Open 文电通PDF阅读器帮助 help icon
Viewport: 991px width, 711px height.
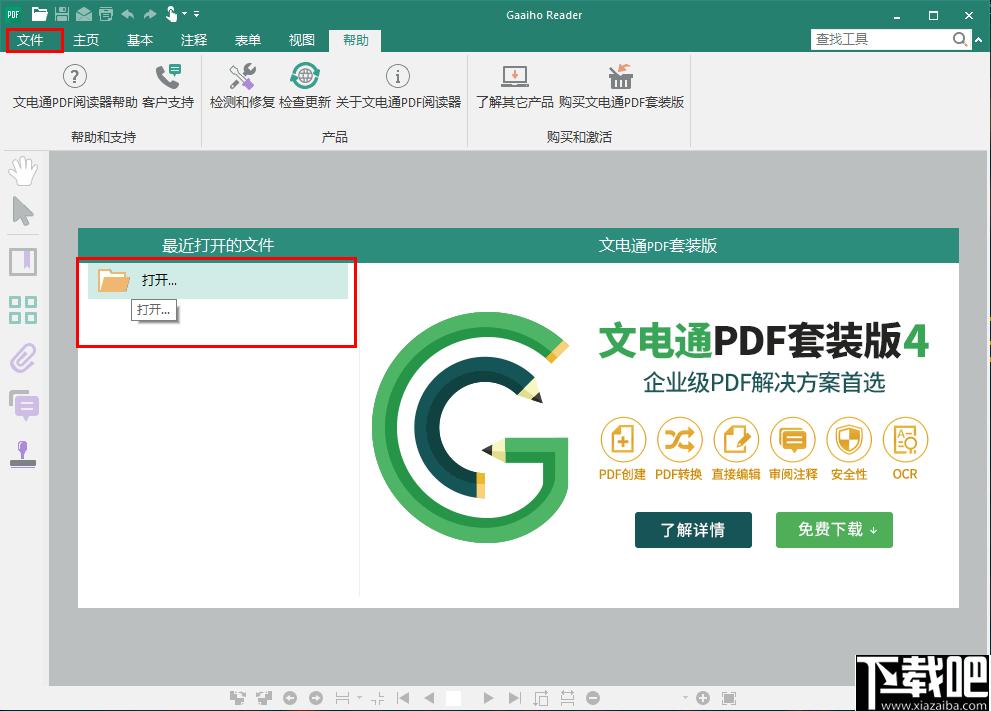(x=75, y=76)
